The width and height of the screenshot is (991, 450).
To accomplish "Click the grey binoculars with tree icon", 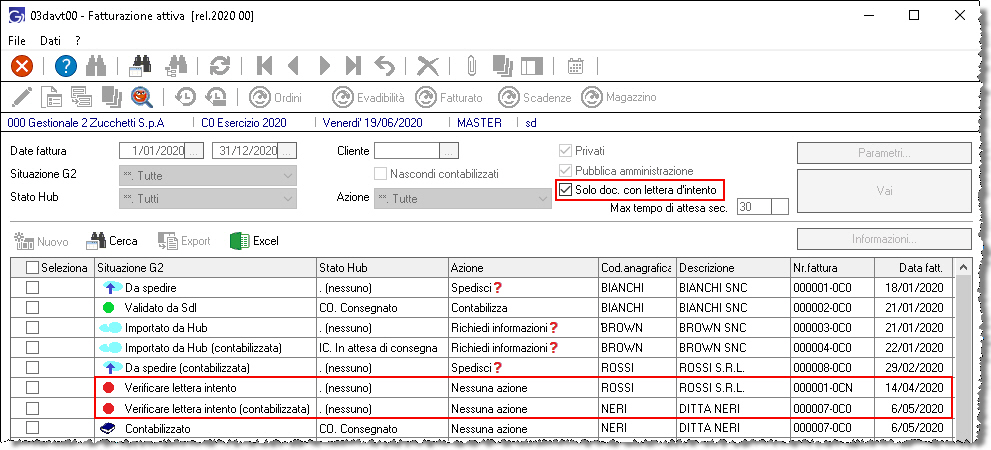I will pyautogui.click(x=175, y=66).
